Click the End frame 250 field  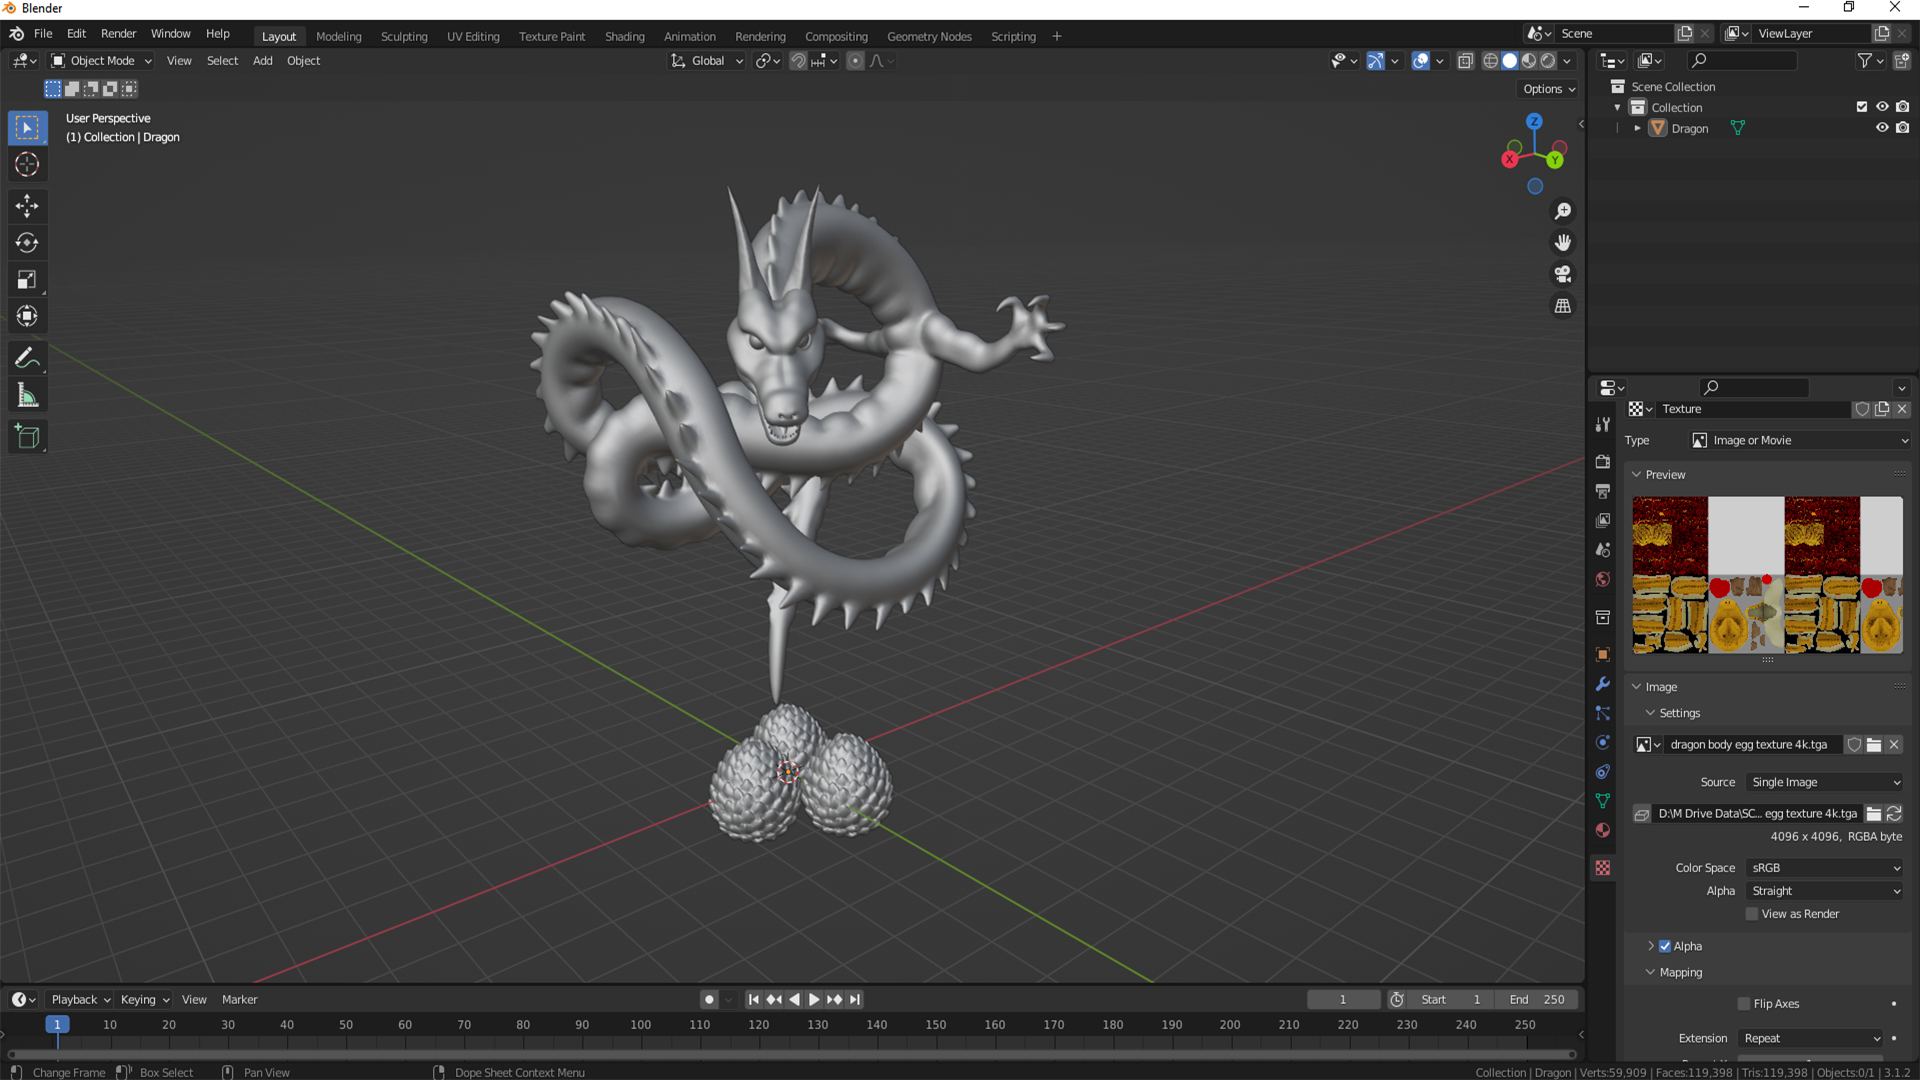[x=1537, y=999]
